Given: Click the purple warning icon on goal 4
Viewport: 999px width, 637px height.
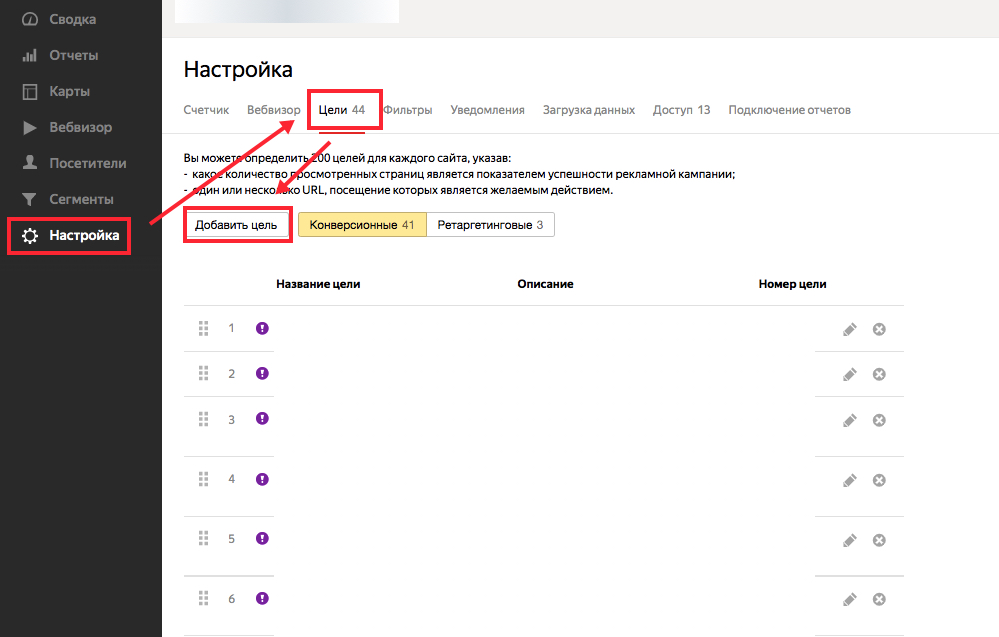Looking at the screenshot, I should (x=261, y=479).
